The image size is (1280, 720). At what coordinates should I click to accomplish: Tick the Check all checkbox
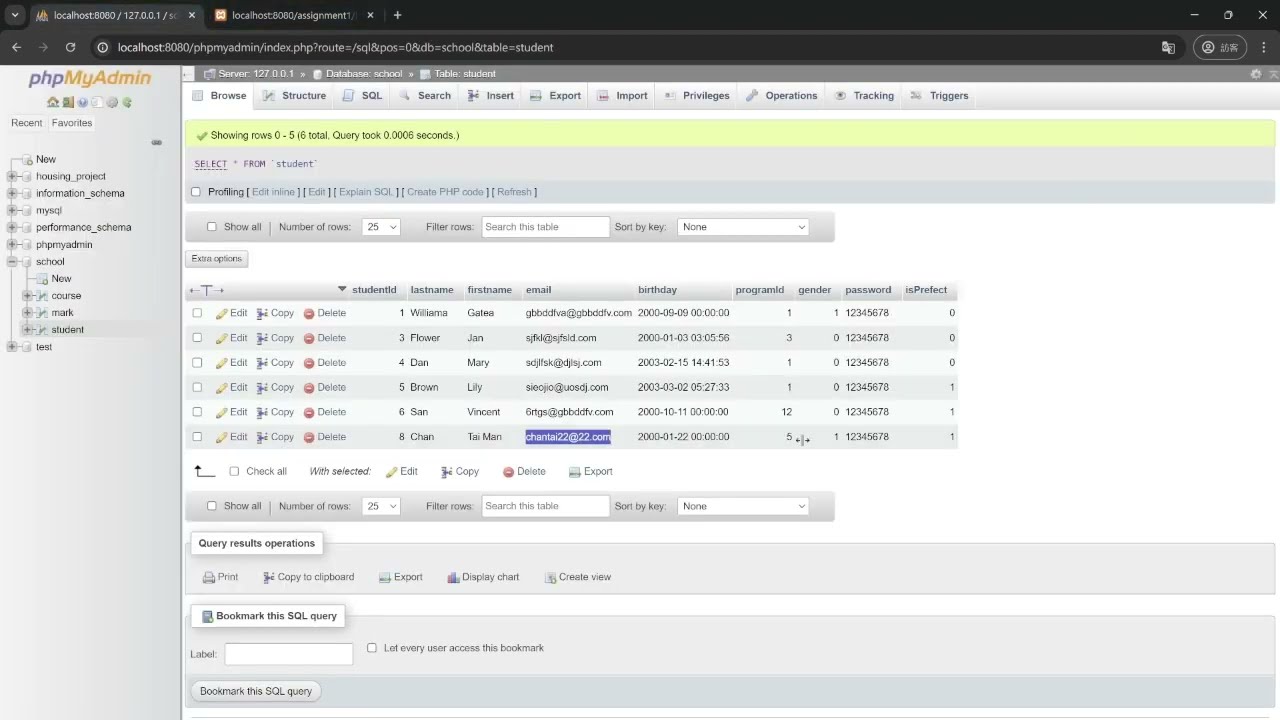coord(234,472)
